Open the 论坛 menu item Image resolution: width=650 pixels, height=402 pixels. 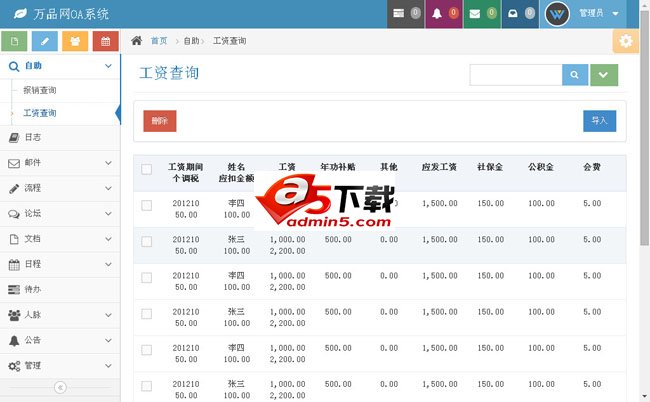click(x=60, y=214)
